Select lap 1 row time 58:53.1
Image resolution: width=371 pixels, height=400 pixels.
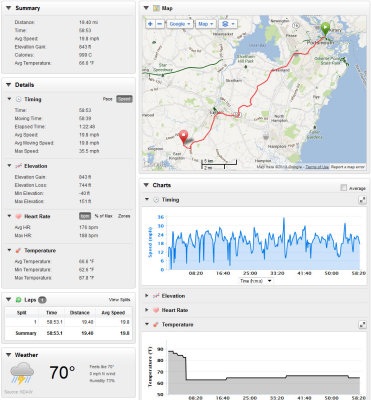tap(54, 322)
